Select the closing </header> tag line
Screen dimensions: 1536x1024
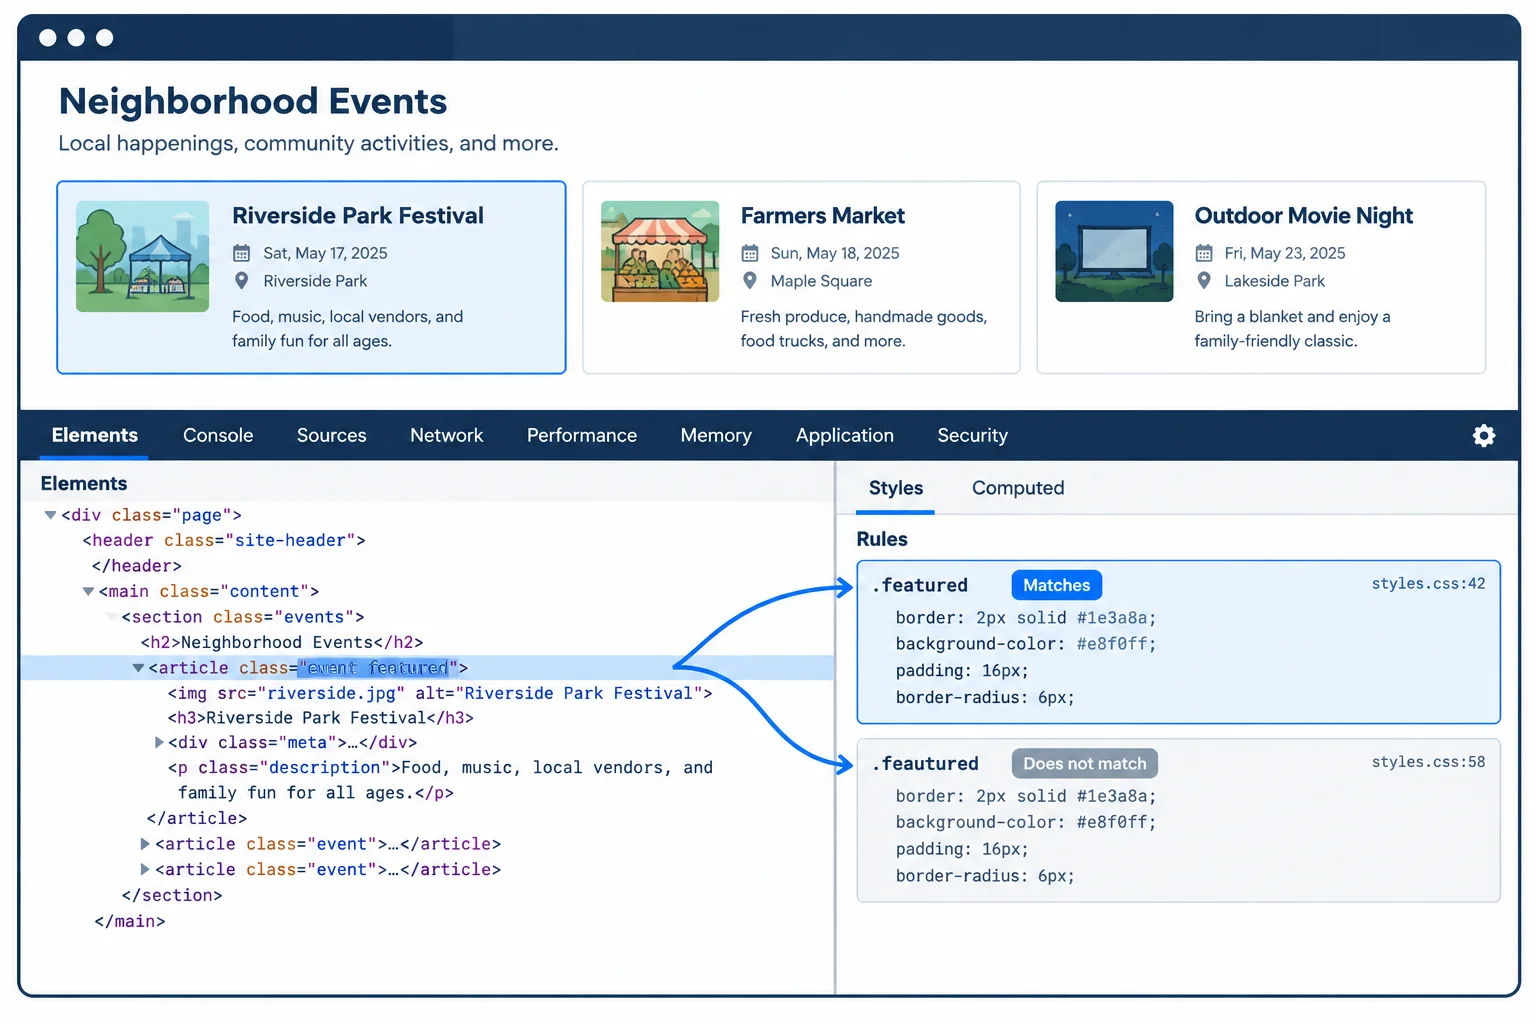(x=136, y=566)
